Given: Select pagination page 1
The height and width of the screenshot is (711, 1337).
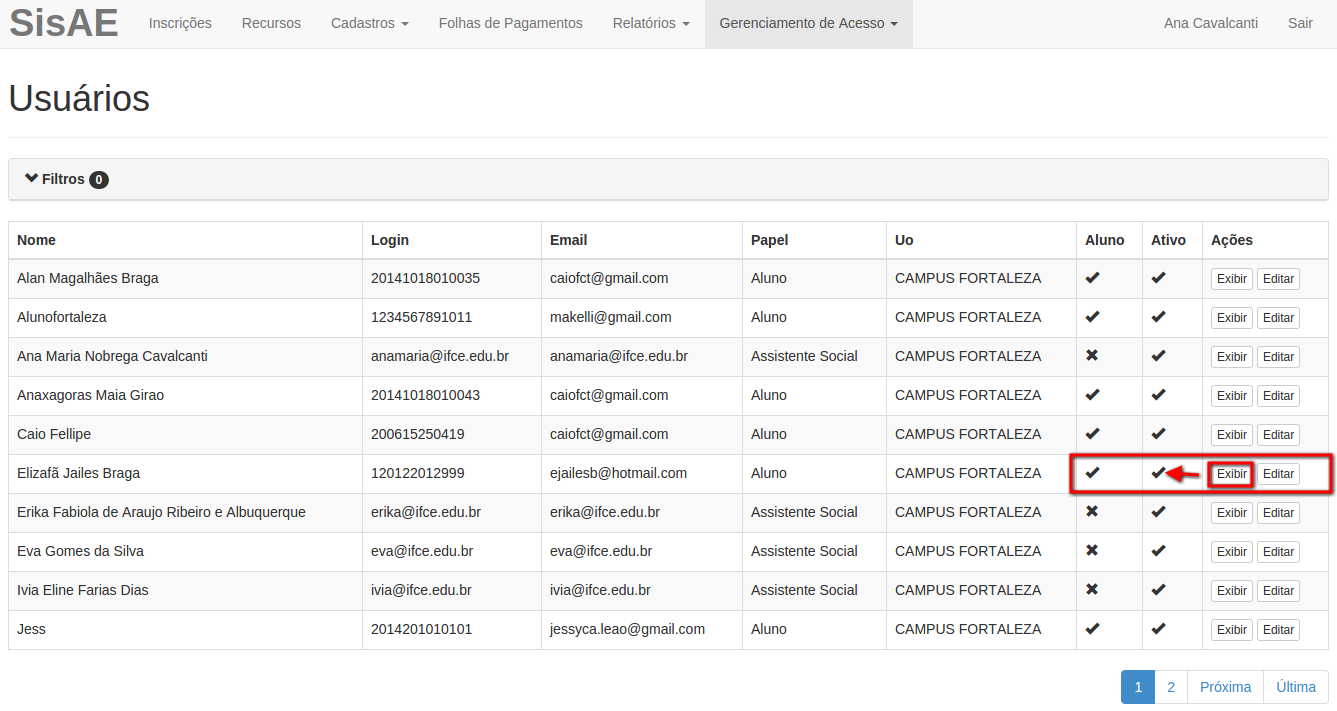Looking at the screenshot, I should (x=1138, y=687).
